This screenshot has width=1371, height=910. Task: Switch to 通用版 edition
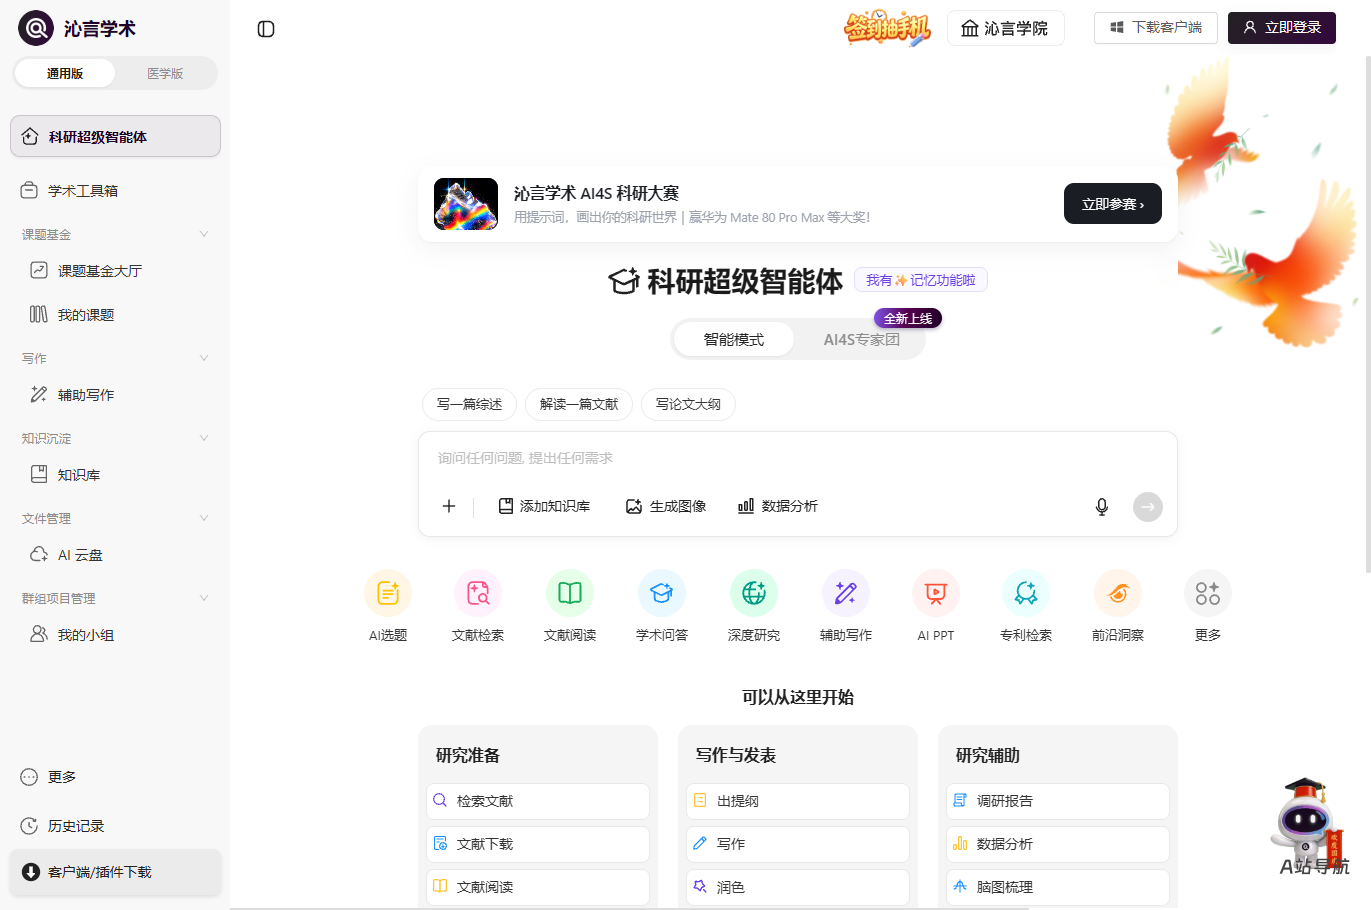coord(65,73)
